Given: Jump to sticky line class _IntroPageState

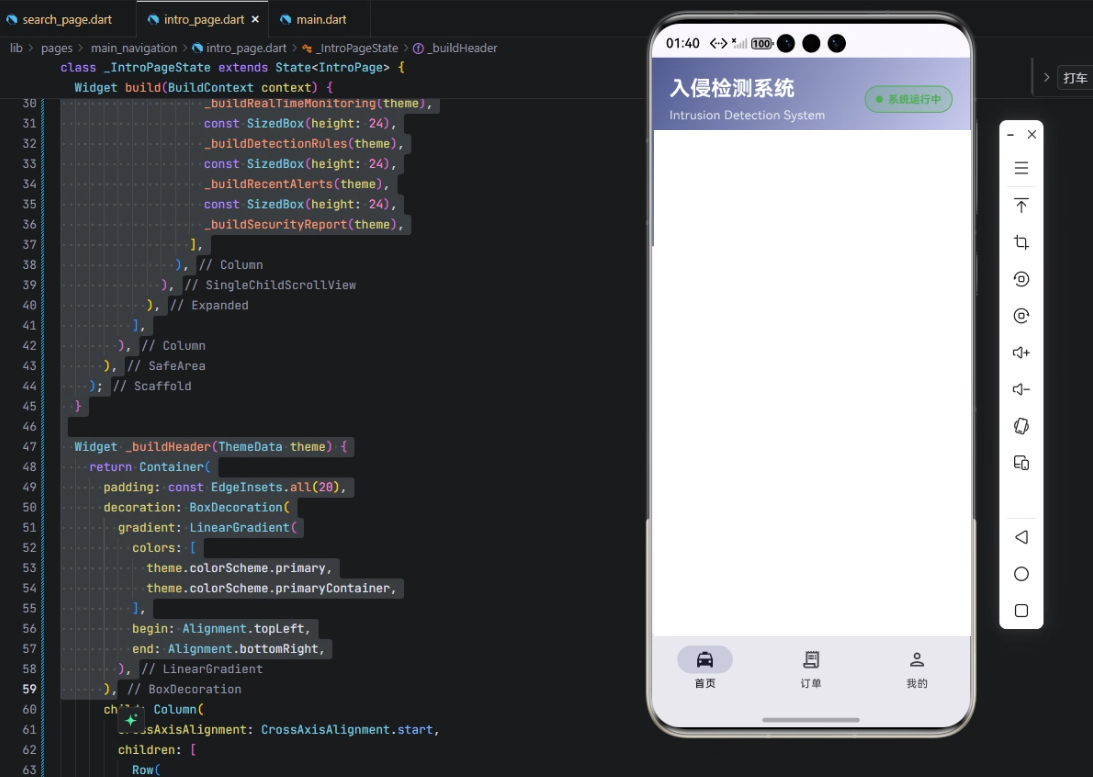Looking at the screenshot, I should (232, 68).
